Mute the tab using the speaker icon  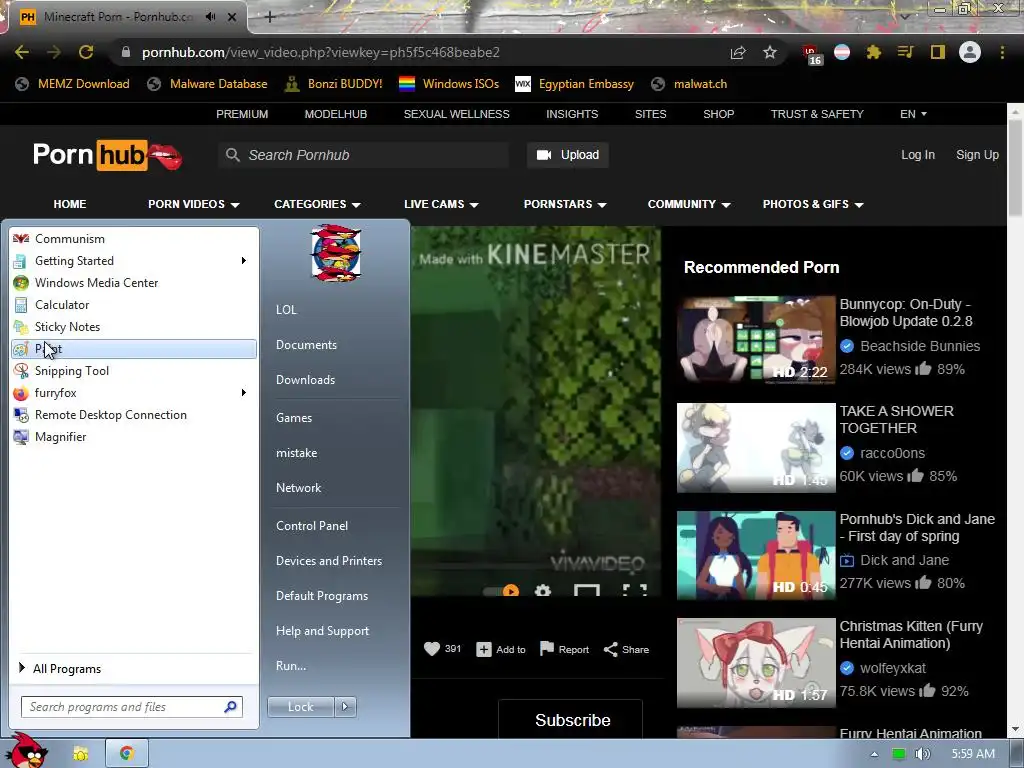[211, 17]
